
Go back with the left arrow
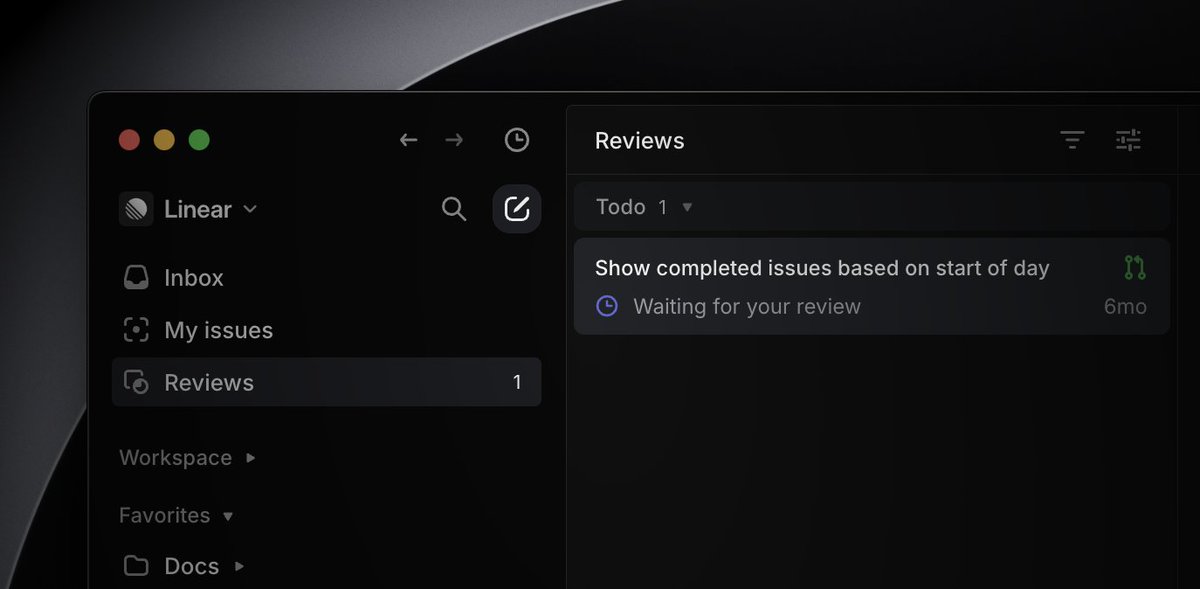[x=408, y=140]
